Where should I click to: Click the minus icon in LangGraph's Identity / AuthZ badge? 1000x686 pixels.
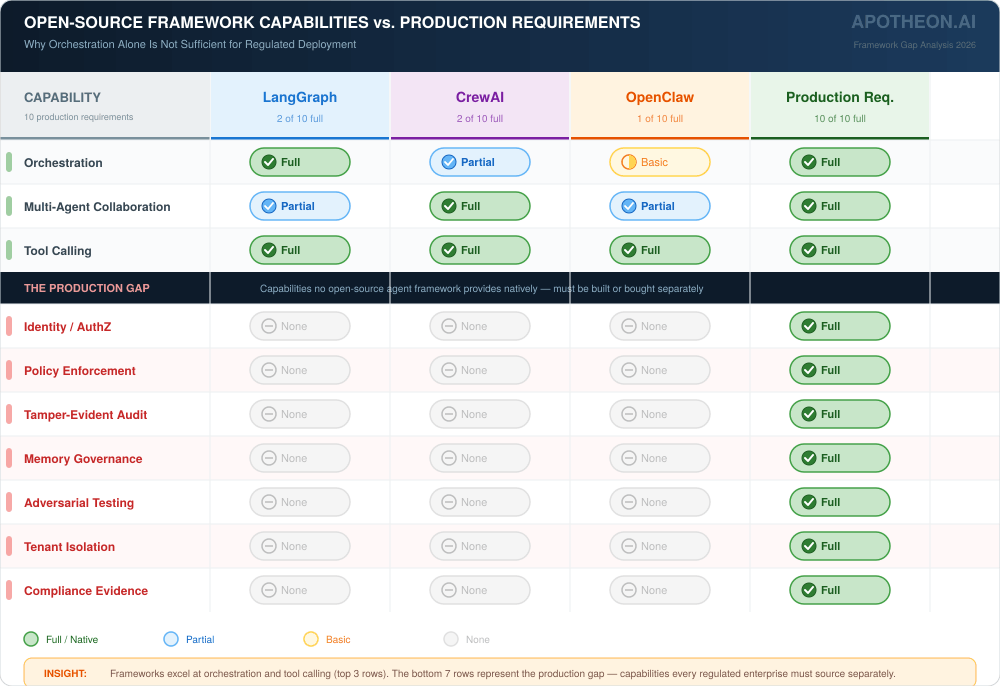(268, 326)
